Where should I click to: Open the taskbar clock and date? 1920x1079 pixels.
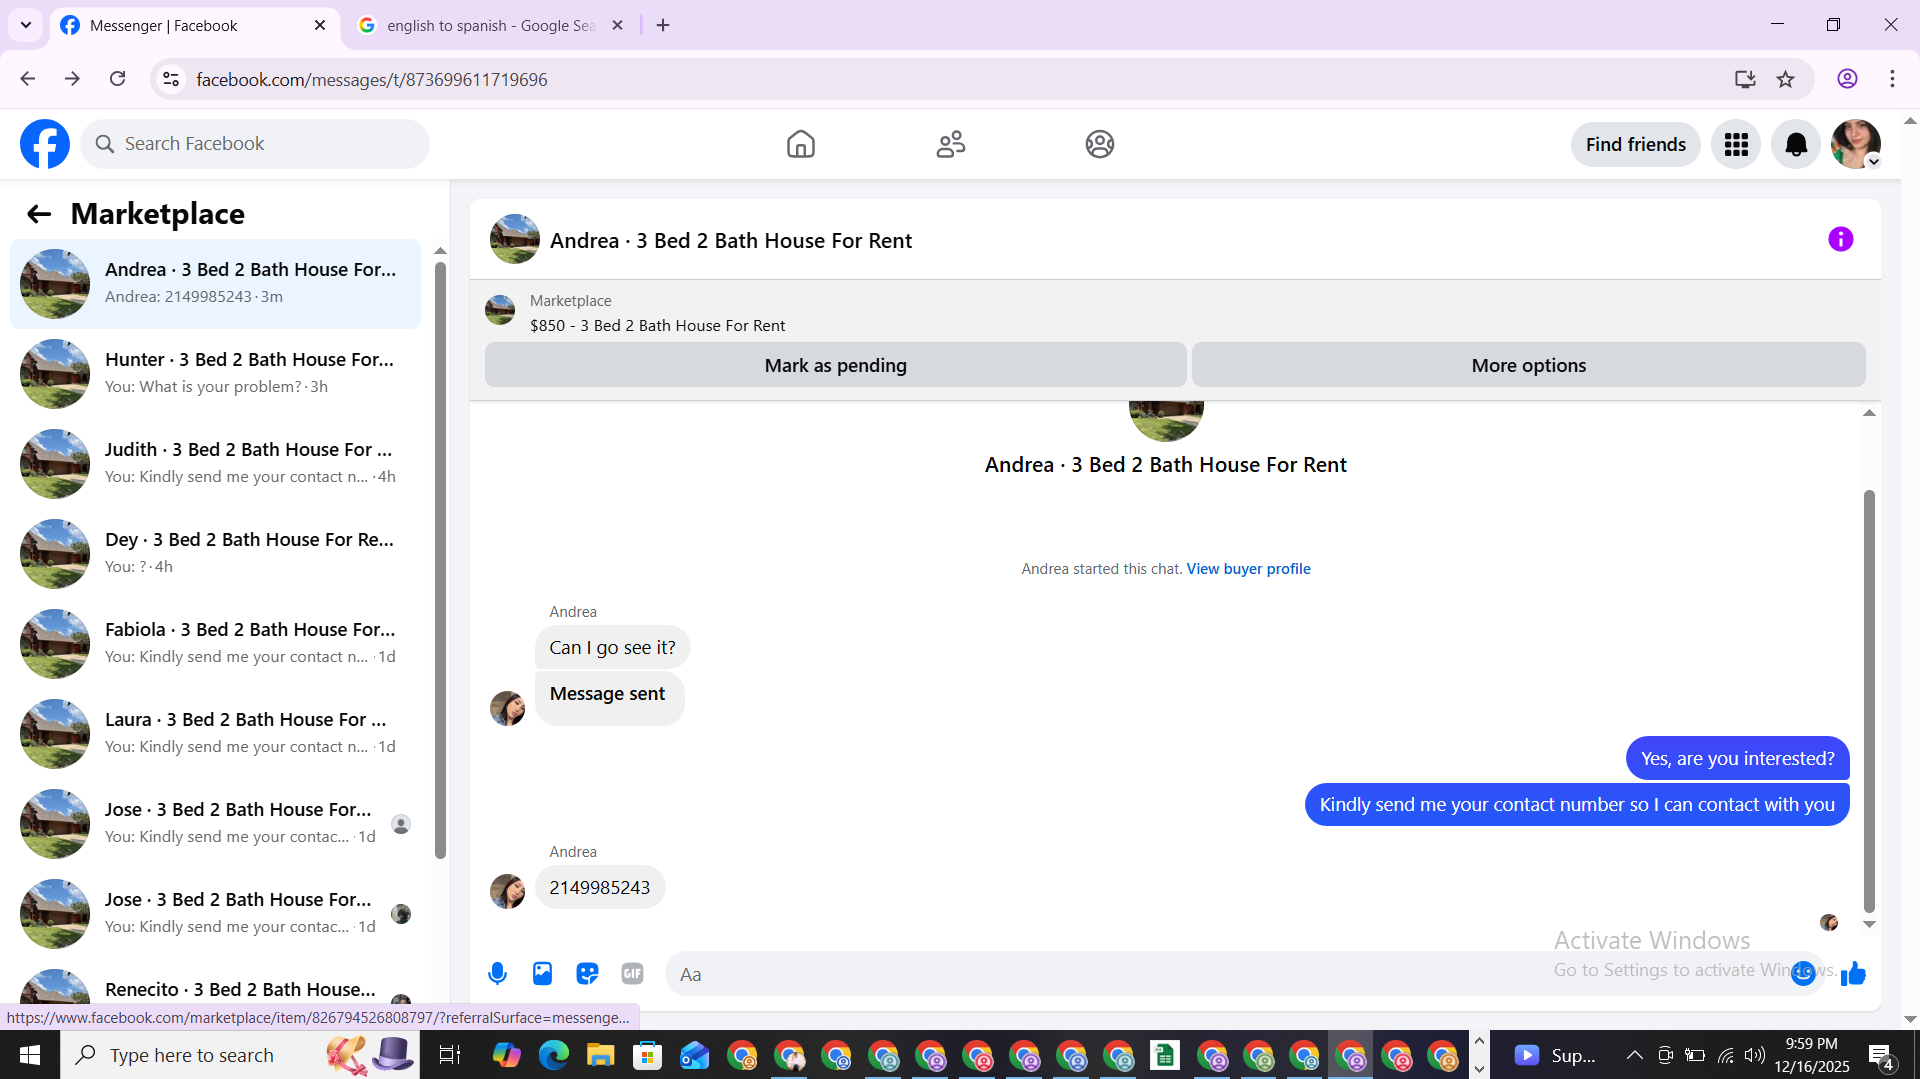coord(1812,1055)
